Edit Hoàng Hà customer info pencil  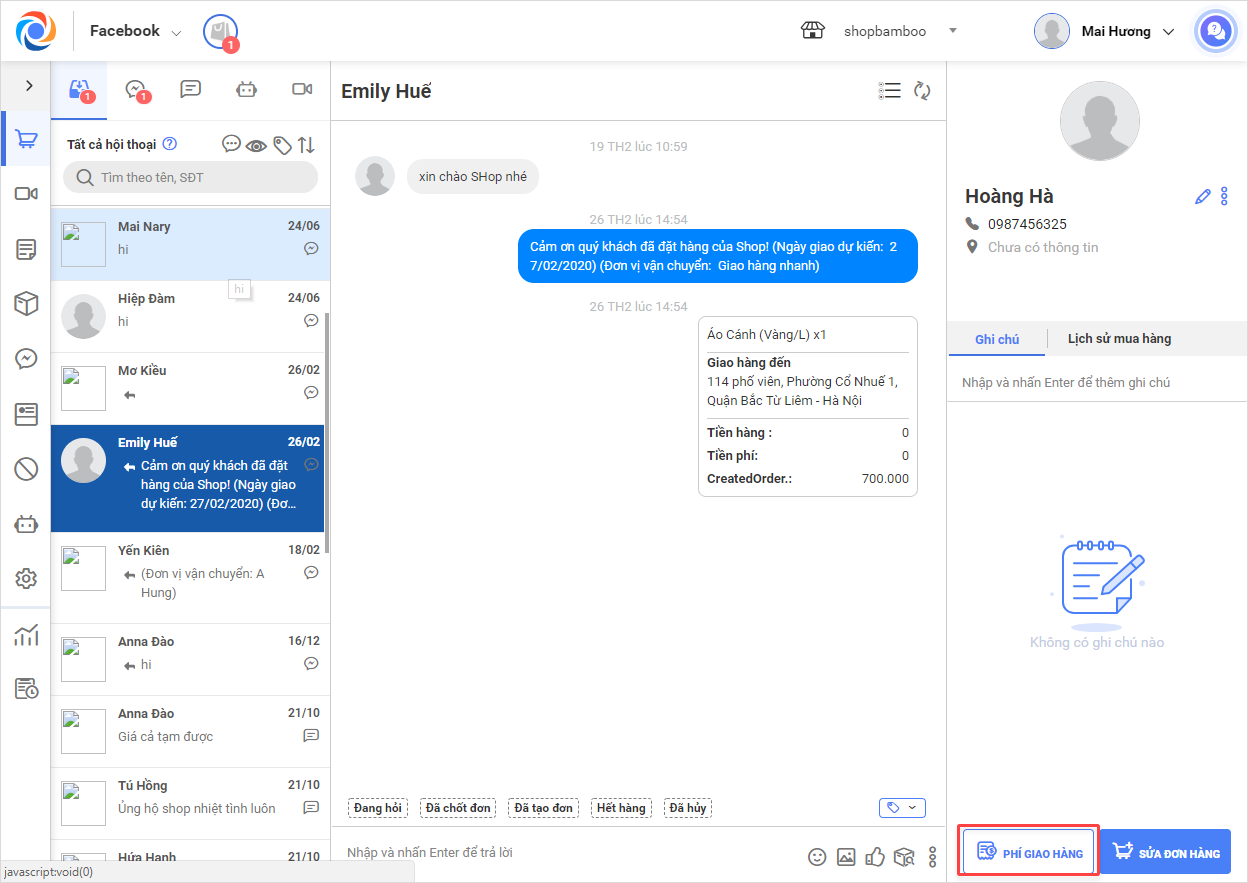pyautogui.click(x=1203, y=197)
